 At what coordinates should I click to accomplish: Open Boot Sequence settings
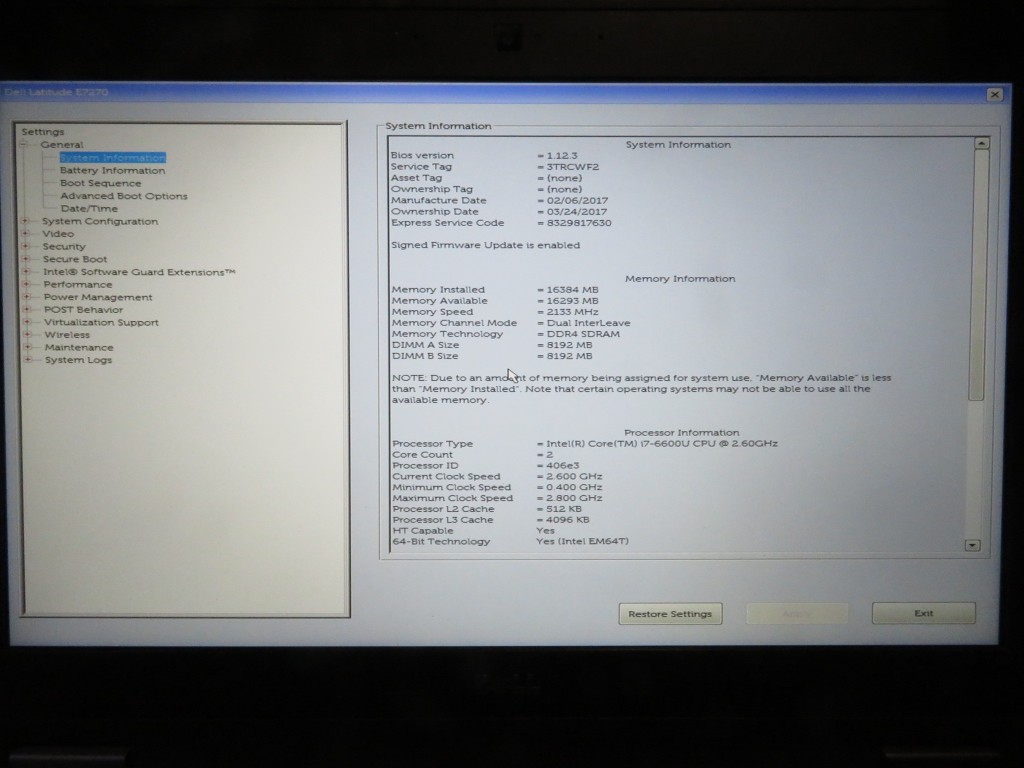point(101,183)
